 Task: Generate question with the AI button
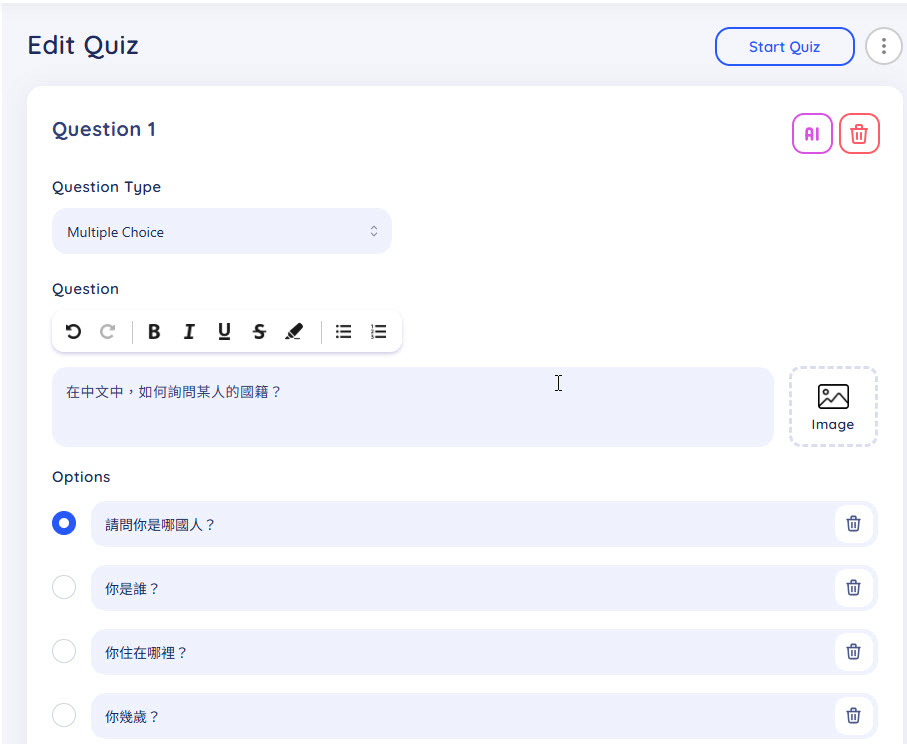pyautogui.click(x=812, y=134)
